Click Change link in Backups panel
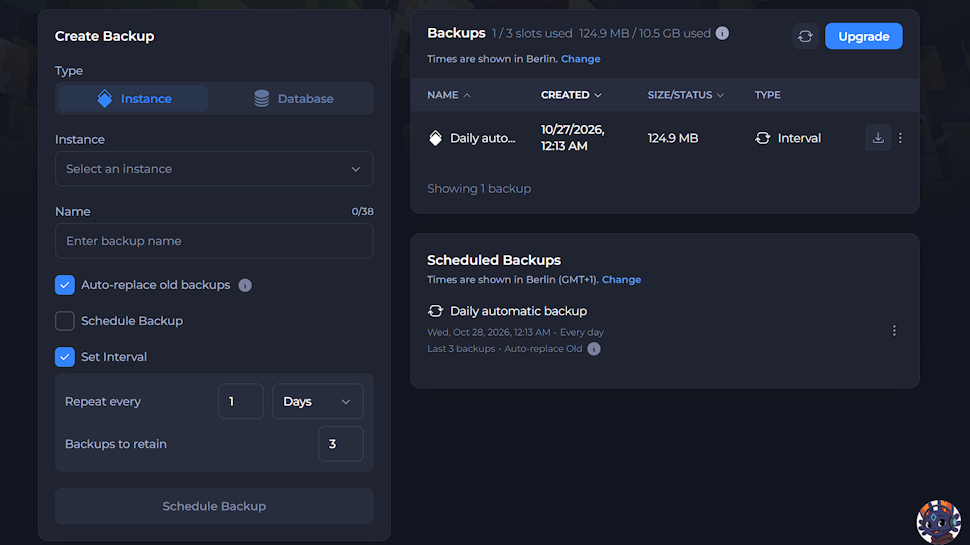This screenshot has height=545, width=970. click(580, 59)
